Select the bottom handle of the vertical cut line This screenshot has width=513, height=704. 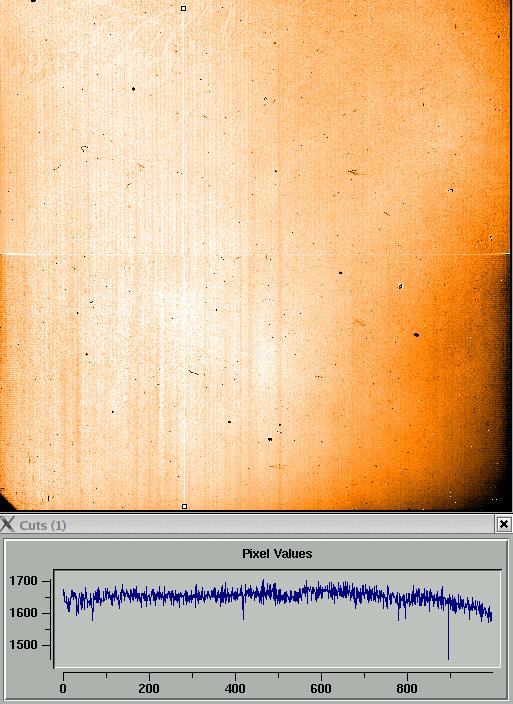click(184, 506)
